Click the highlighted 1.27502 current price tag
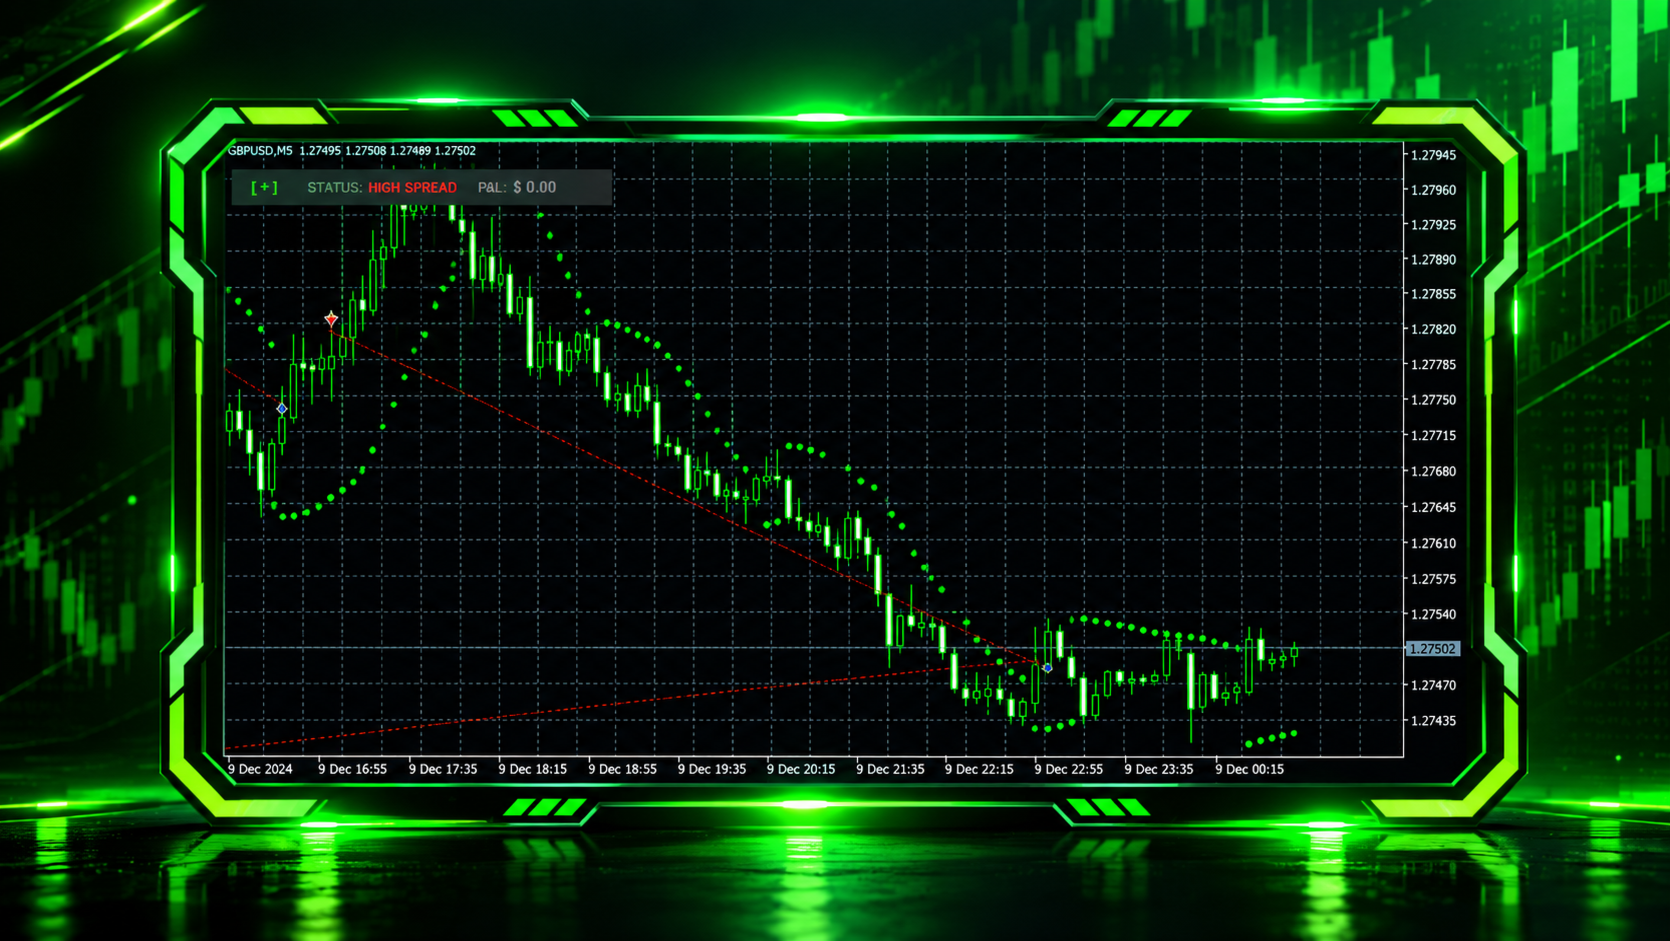Viewport: 1670px width, 941px height. coord(1432,649)
